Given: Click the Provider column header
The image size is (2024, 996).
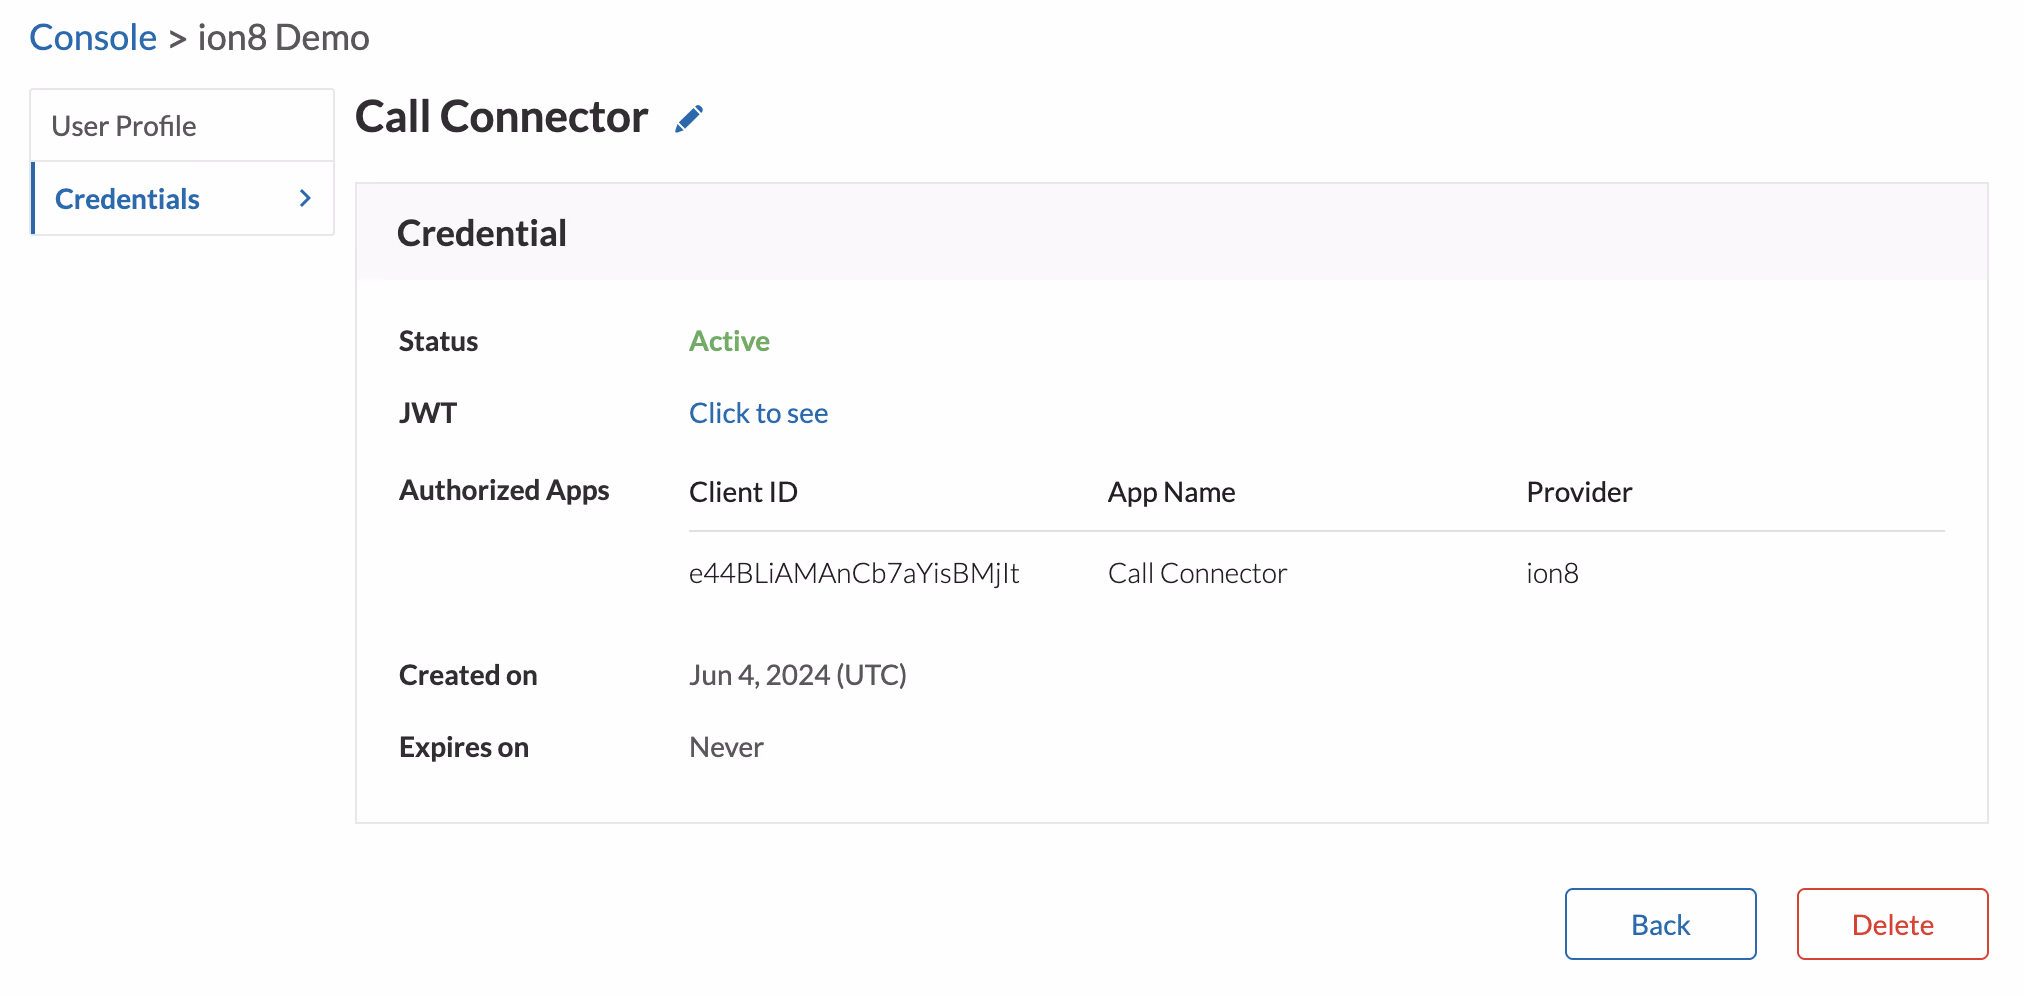Looking at the screenshot, I should [x=1578, y=491].
